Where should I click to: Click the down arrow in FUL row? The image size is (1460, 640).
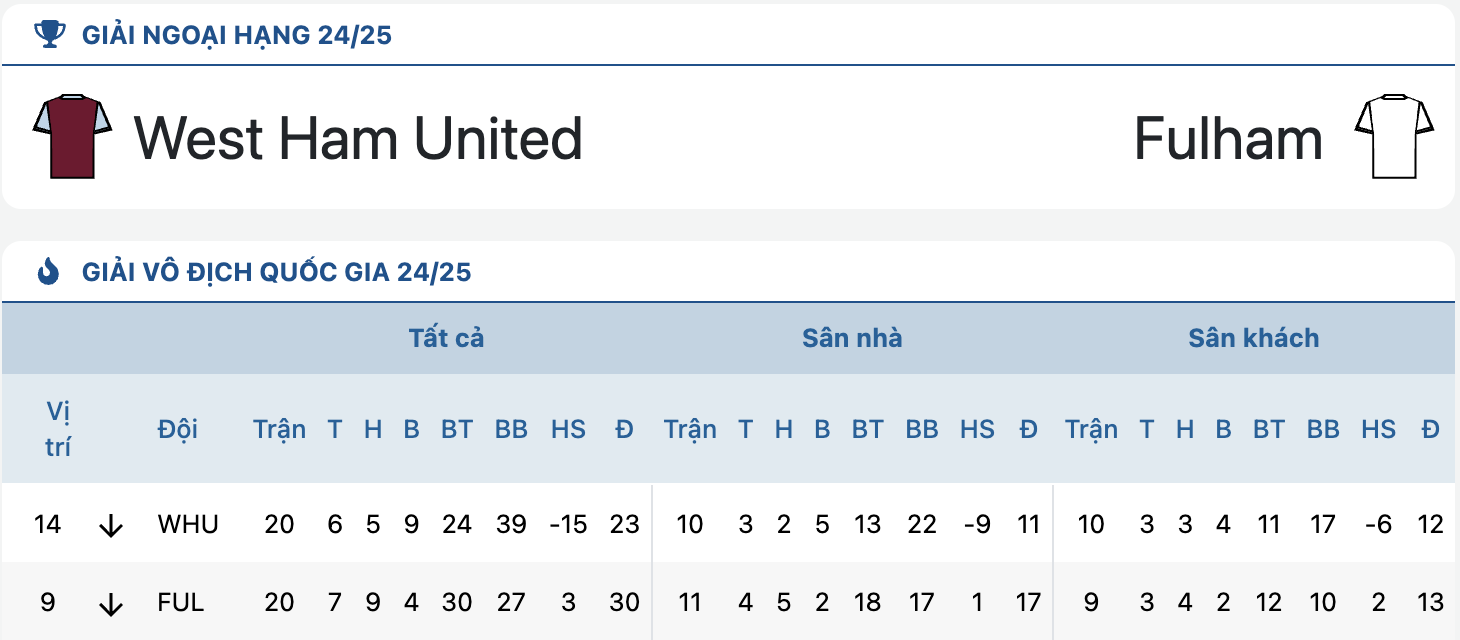111,604
